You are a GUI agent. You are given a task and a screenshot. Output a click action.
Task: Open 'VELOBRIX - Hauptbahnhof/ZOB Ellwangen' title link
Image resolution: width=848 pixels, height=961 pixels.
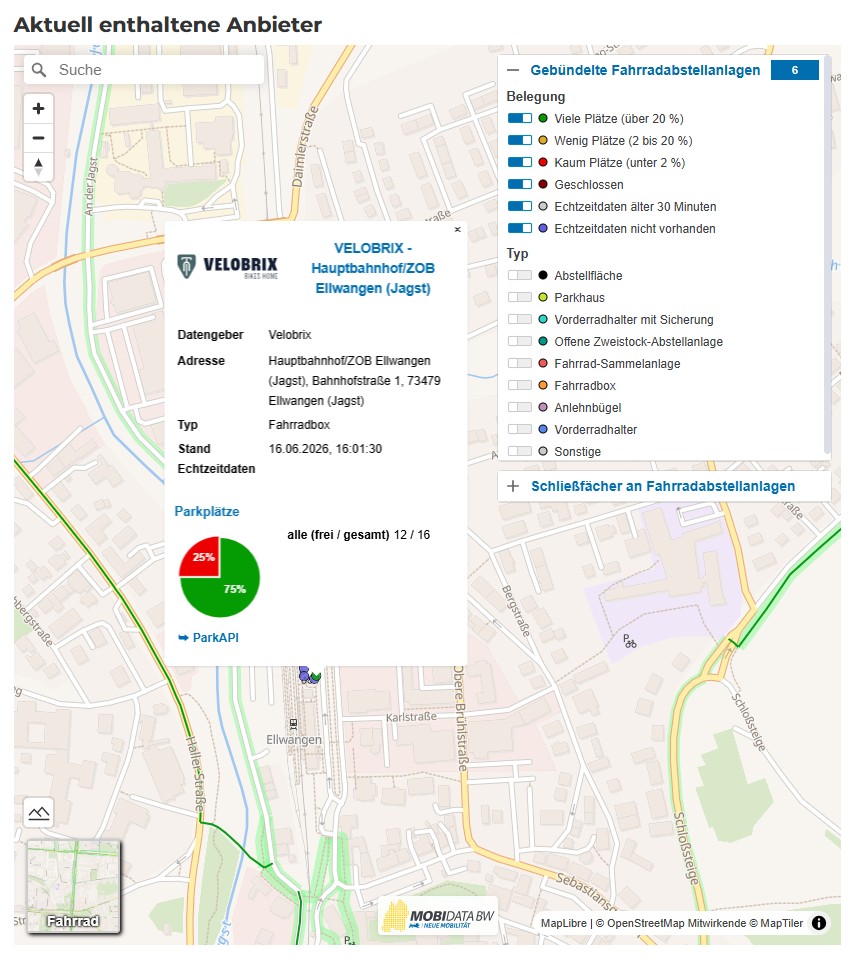pos(373,268)
